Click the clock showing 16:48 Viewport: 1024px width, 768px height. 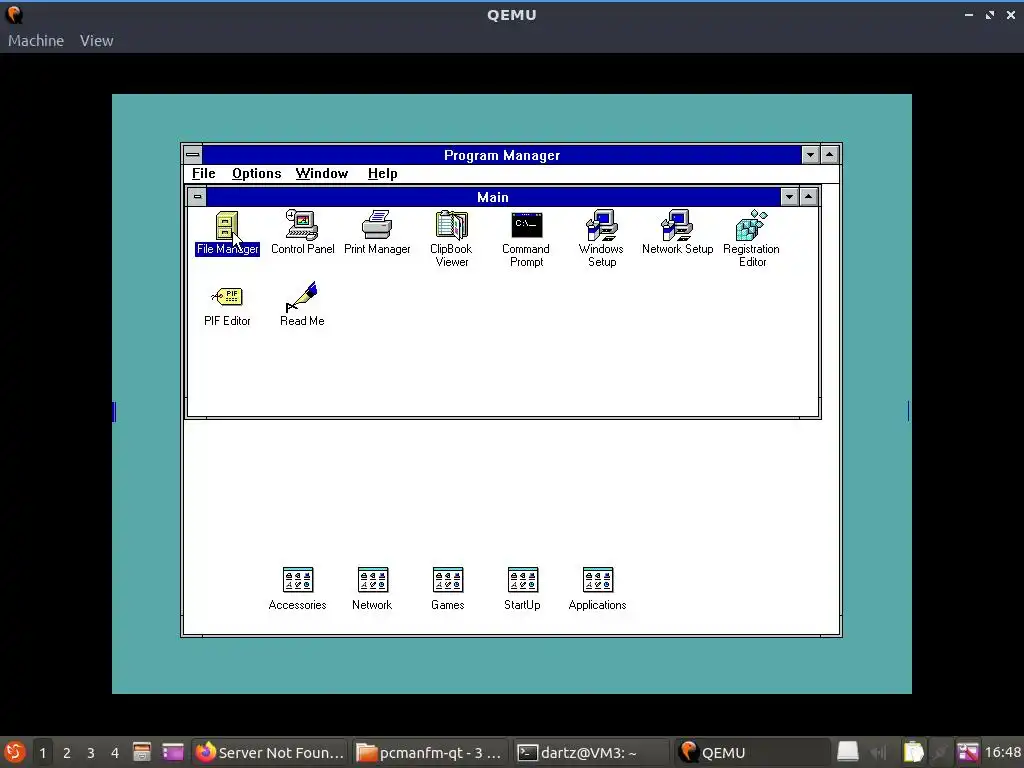click(x=1002, y=752)
